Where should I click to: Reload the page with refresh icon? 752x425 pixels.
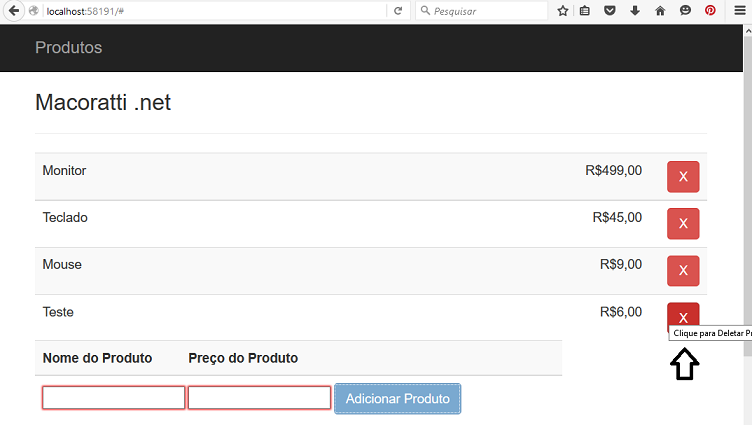pos(398,11)
